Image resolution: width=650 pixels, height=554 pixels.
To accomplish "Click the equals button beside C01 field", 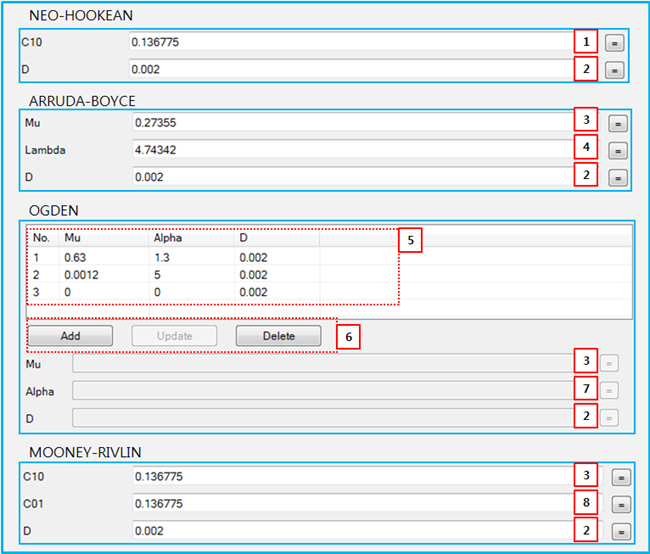I will click(x=621, y=505).
